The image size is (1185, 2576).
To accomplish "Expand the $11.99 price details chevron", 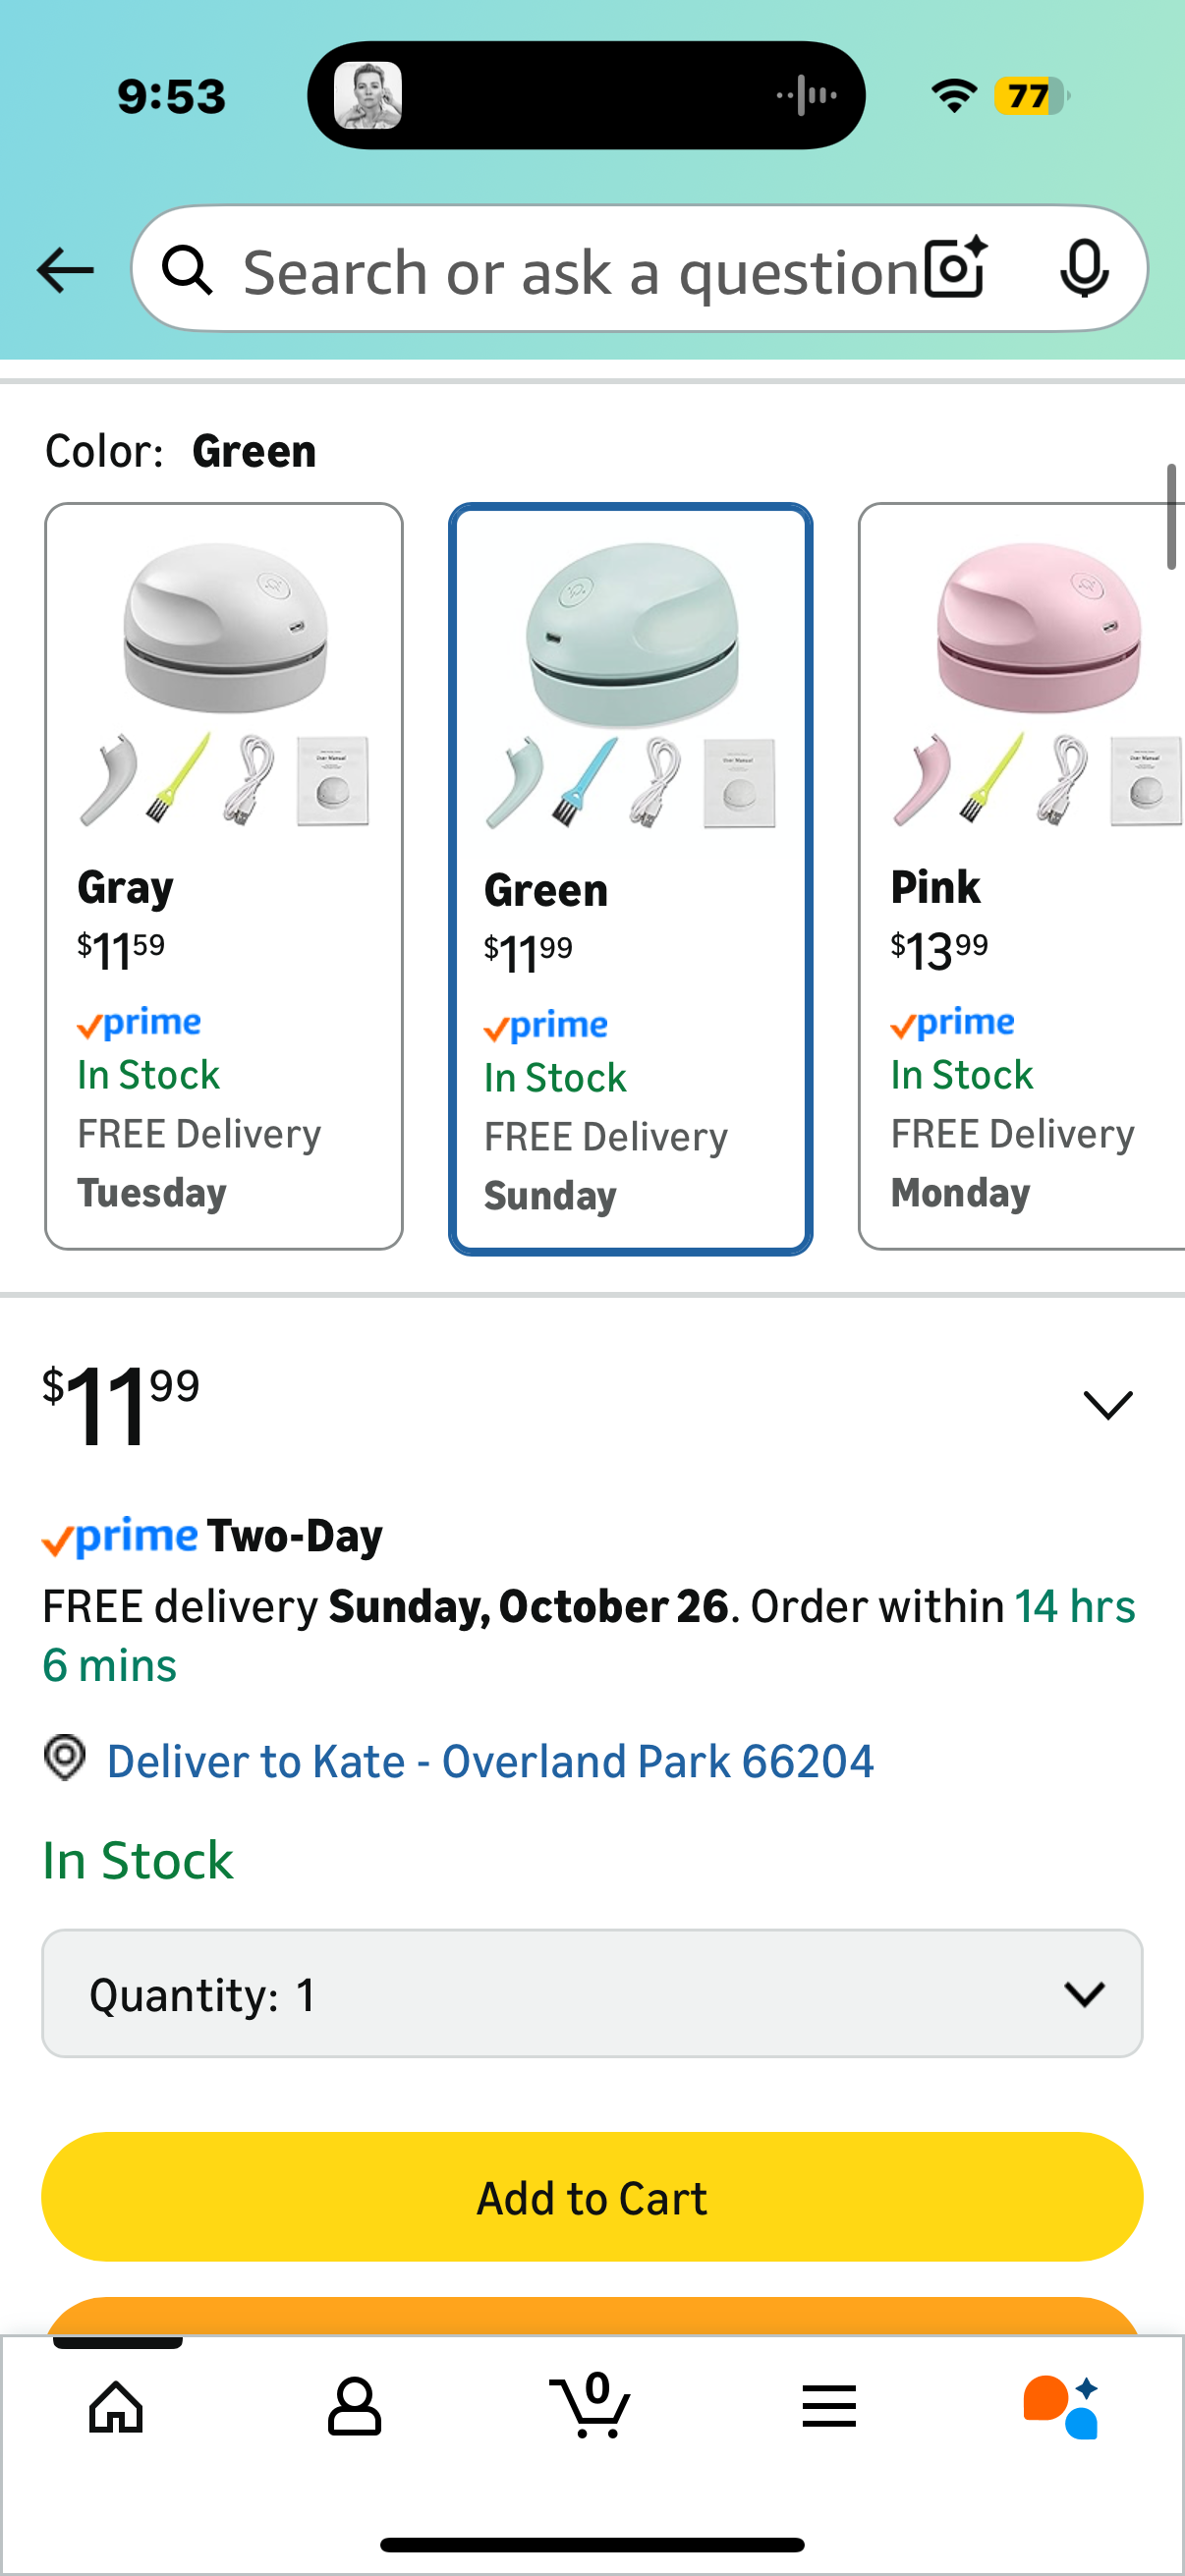I will coord(1107,1405).
